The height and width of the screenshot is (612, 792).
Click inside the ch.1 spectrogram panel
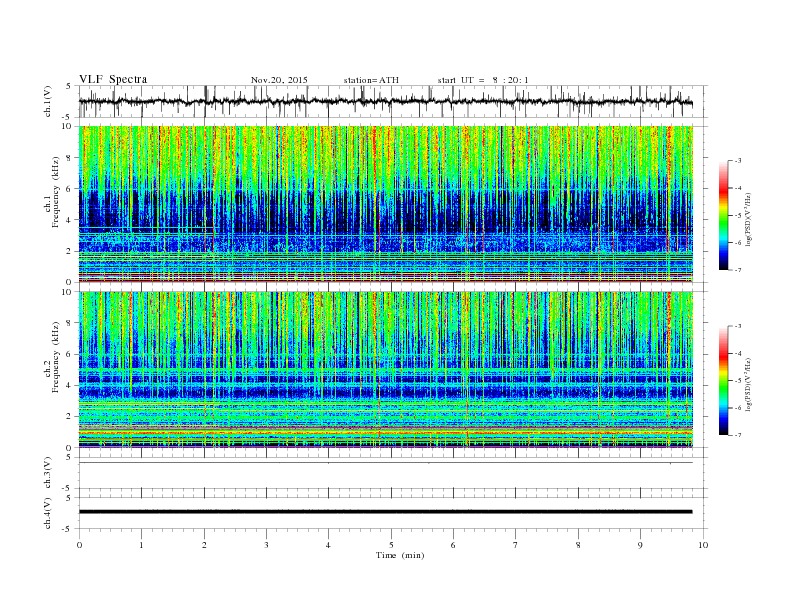click(x=385, y=204)
